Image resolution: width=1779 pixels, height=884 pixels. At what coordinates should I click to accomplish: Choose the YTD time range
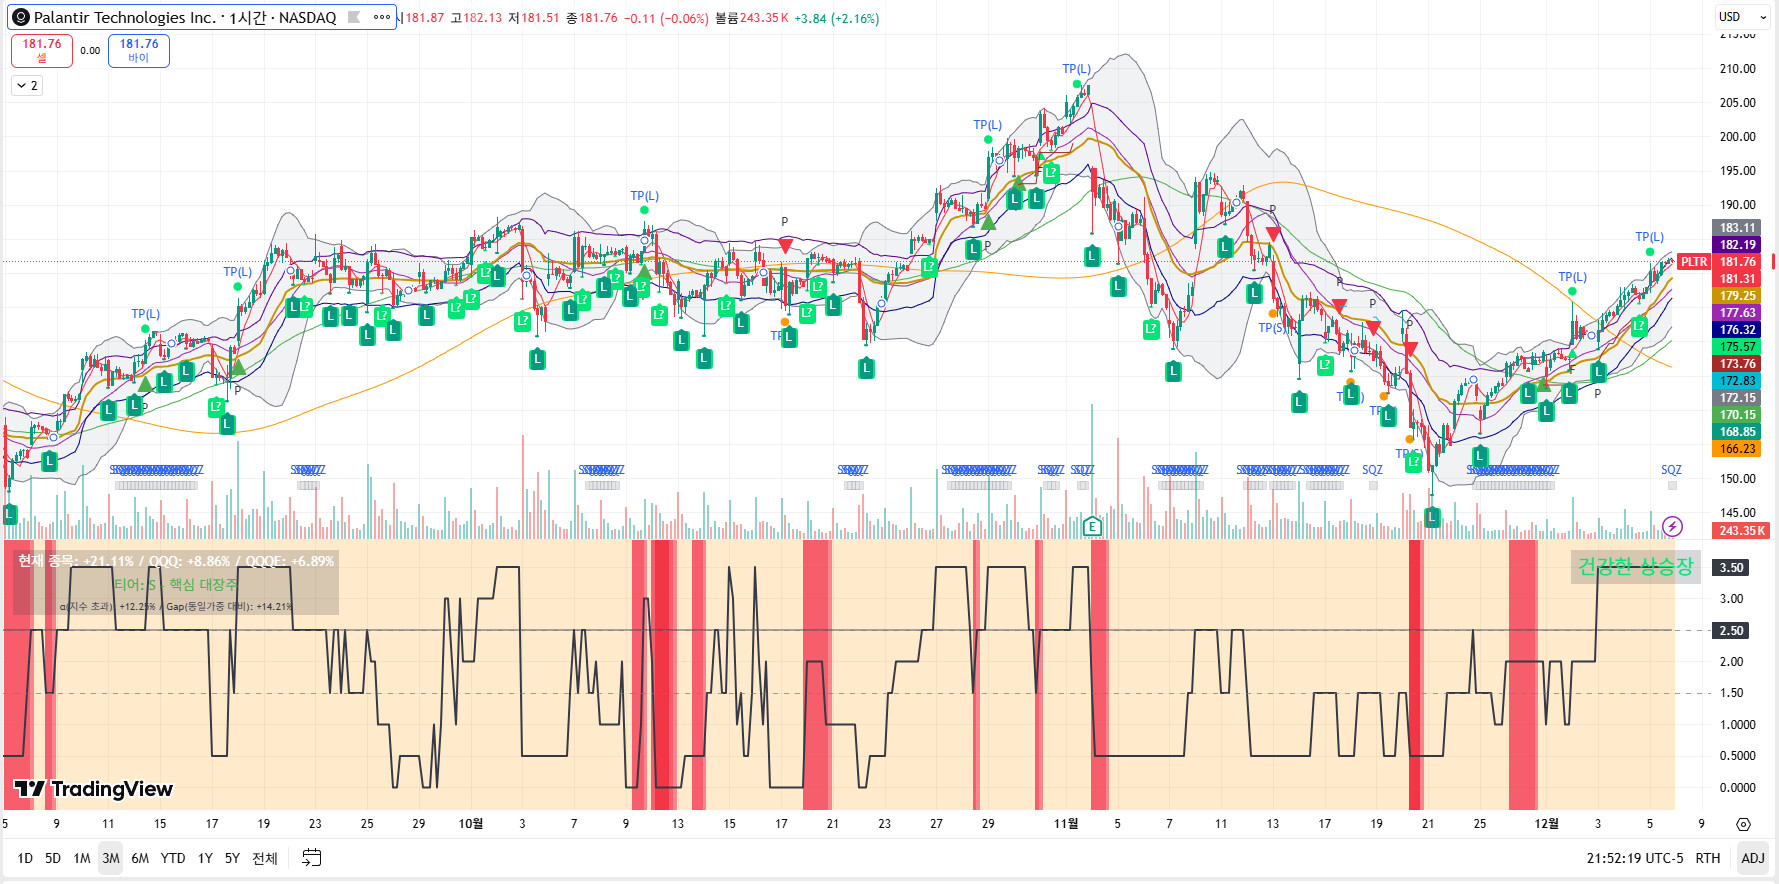point(173,858)
